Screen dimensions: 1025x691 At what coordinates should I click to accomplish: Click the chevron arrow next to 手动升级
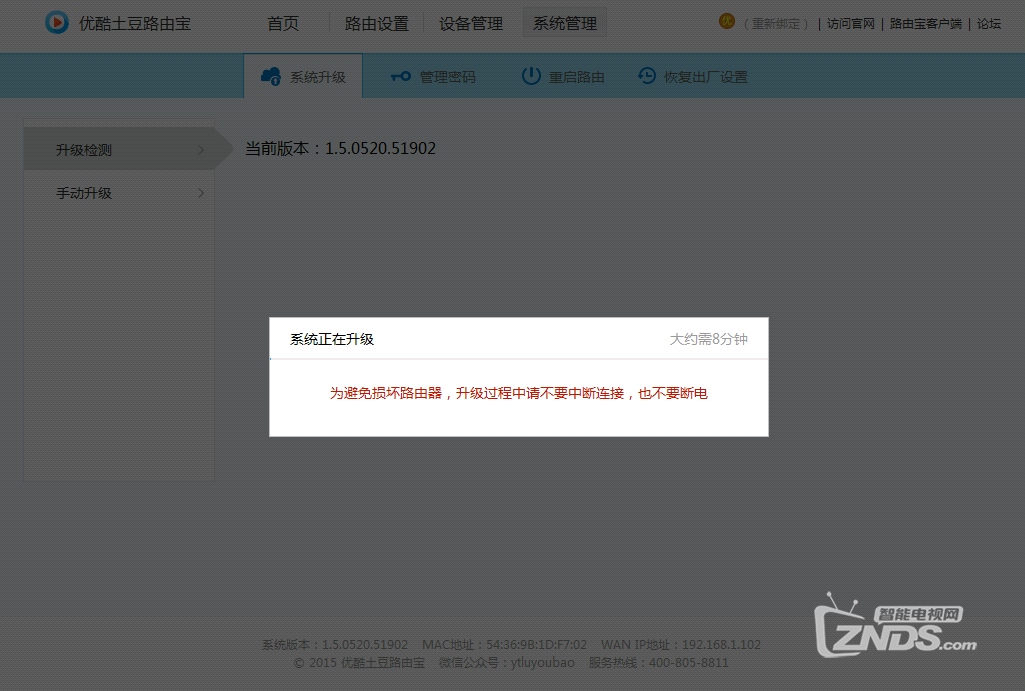coord(201,193)
